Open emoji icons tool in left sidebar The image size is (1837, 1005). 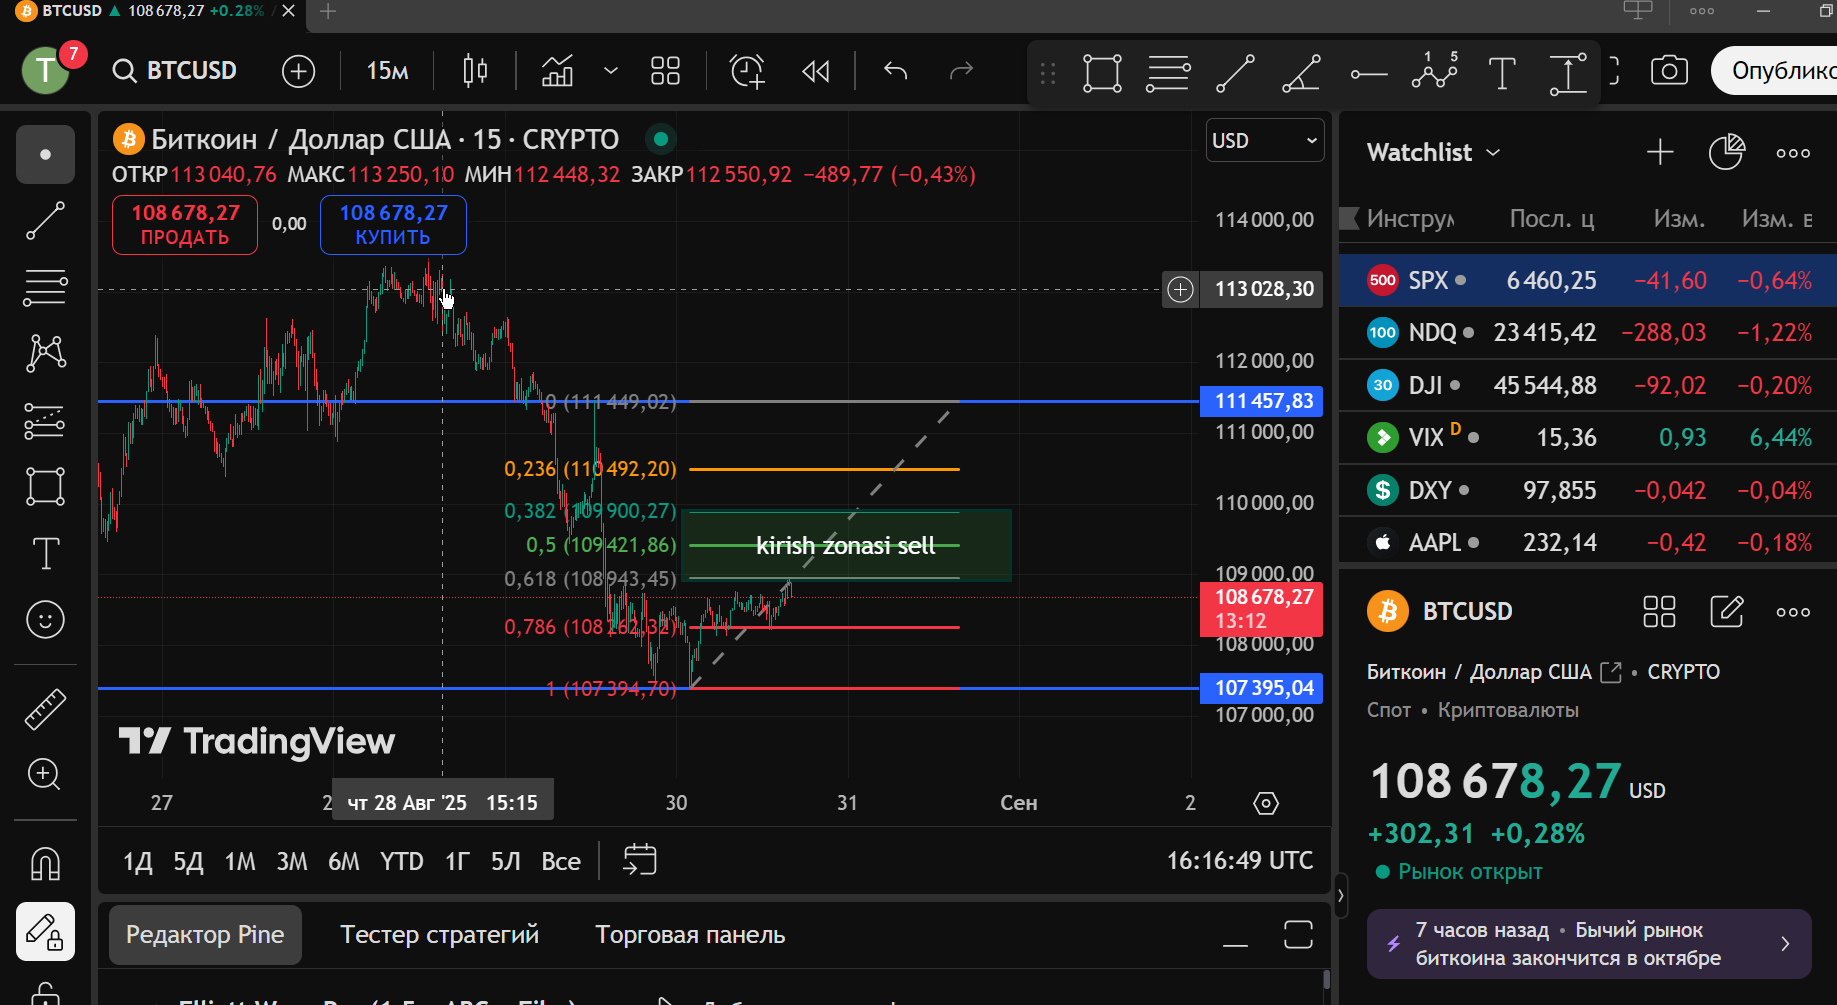(45, 620)
